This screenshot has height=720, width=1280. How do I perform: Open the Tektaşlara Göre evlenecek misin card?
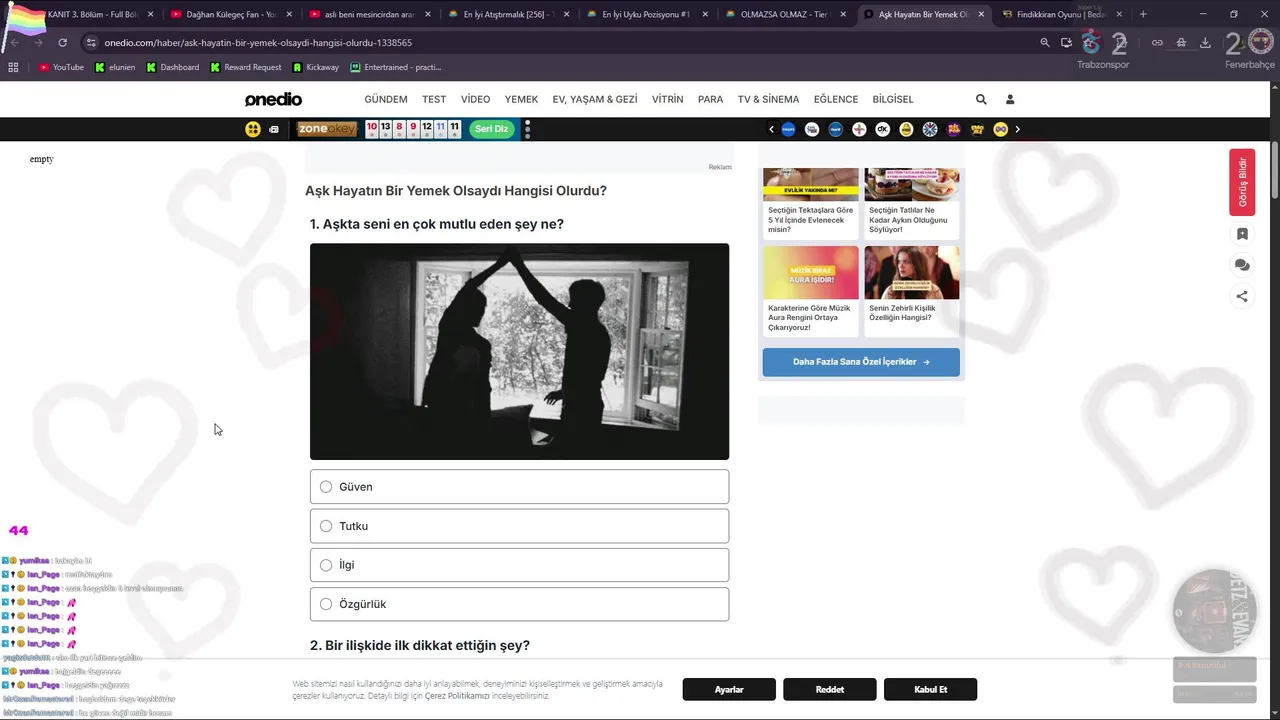pos(811,203)
